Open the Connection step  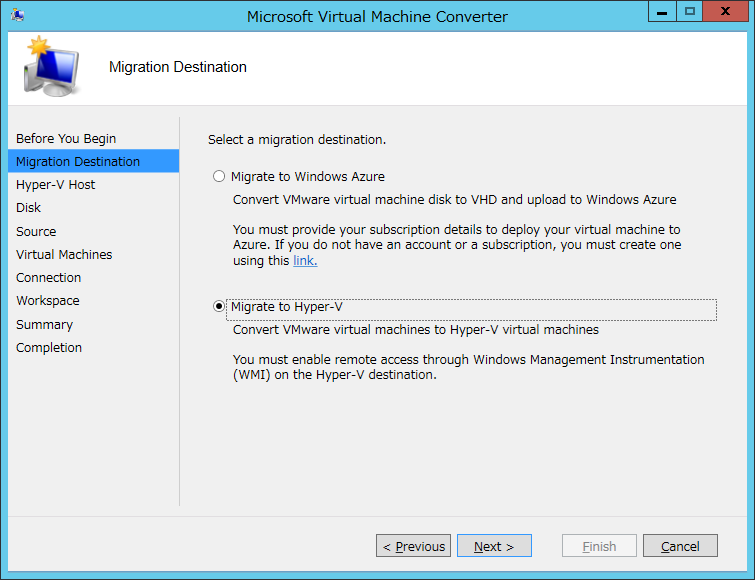coord(48,278)
